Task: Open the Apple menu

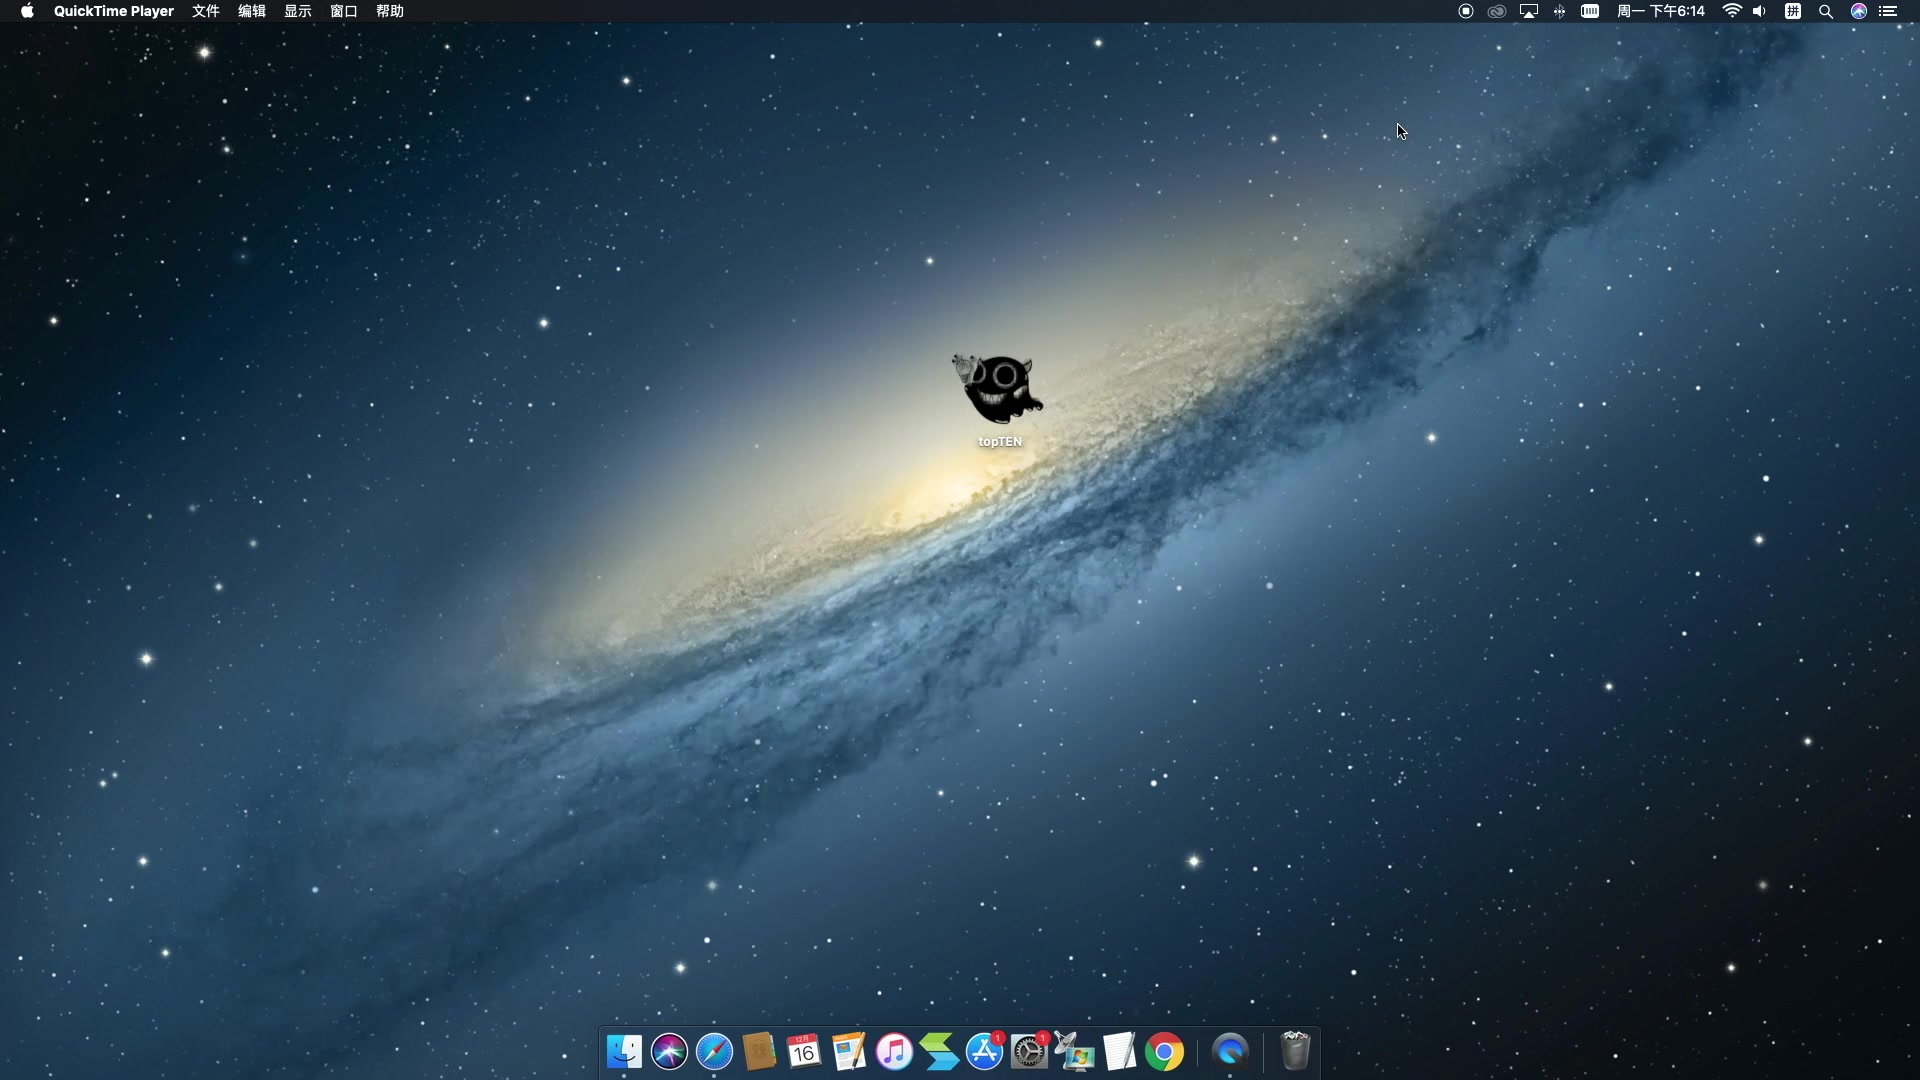Action: tap(27, 11)
